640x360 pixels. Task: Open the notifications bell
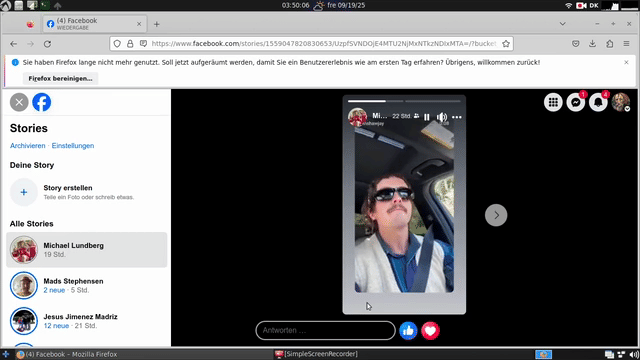[598, 102]
